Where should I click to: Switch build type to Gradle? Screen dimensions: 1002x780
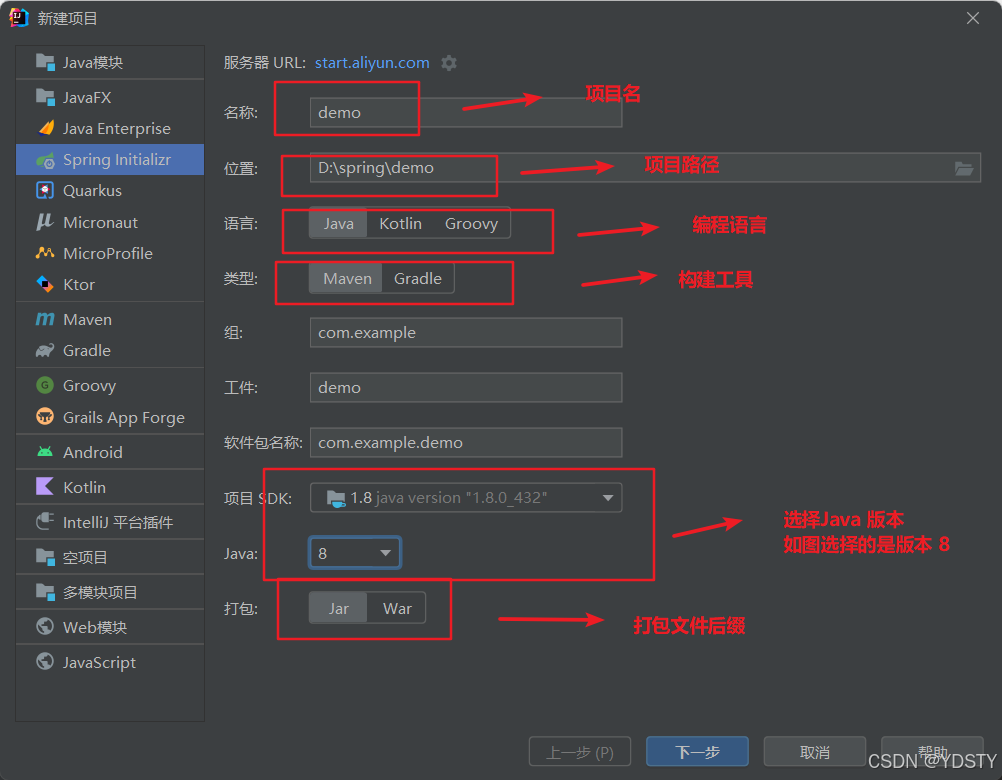[x=418, y=278]
